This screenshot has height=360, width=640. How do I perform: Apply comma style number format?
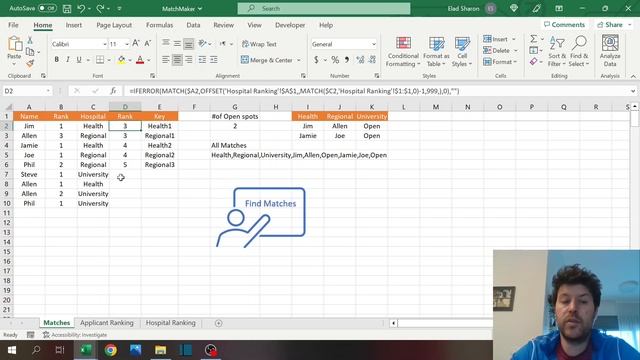pyautogui.click(x=347, y=60)
